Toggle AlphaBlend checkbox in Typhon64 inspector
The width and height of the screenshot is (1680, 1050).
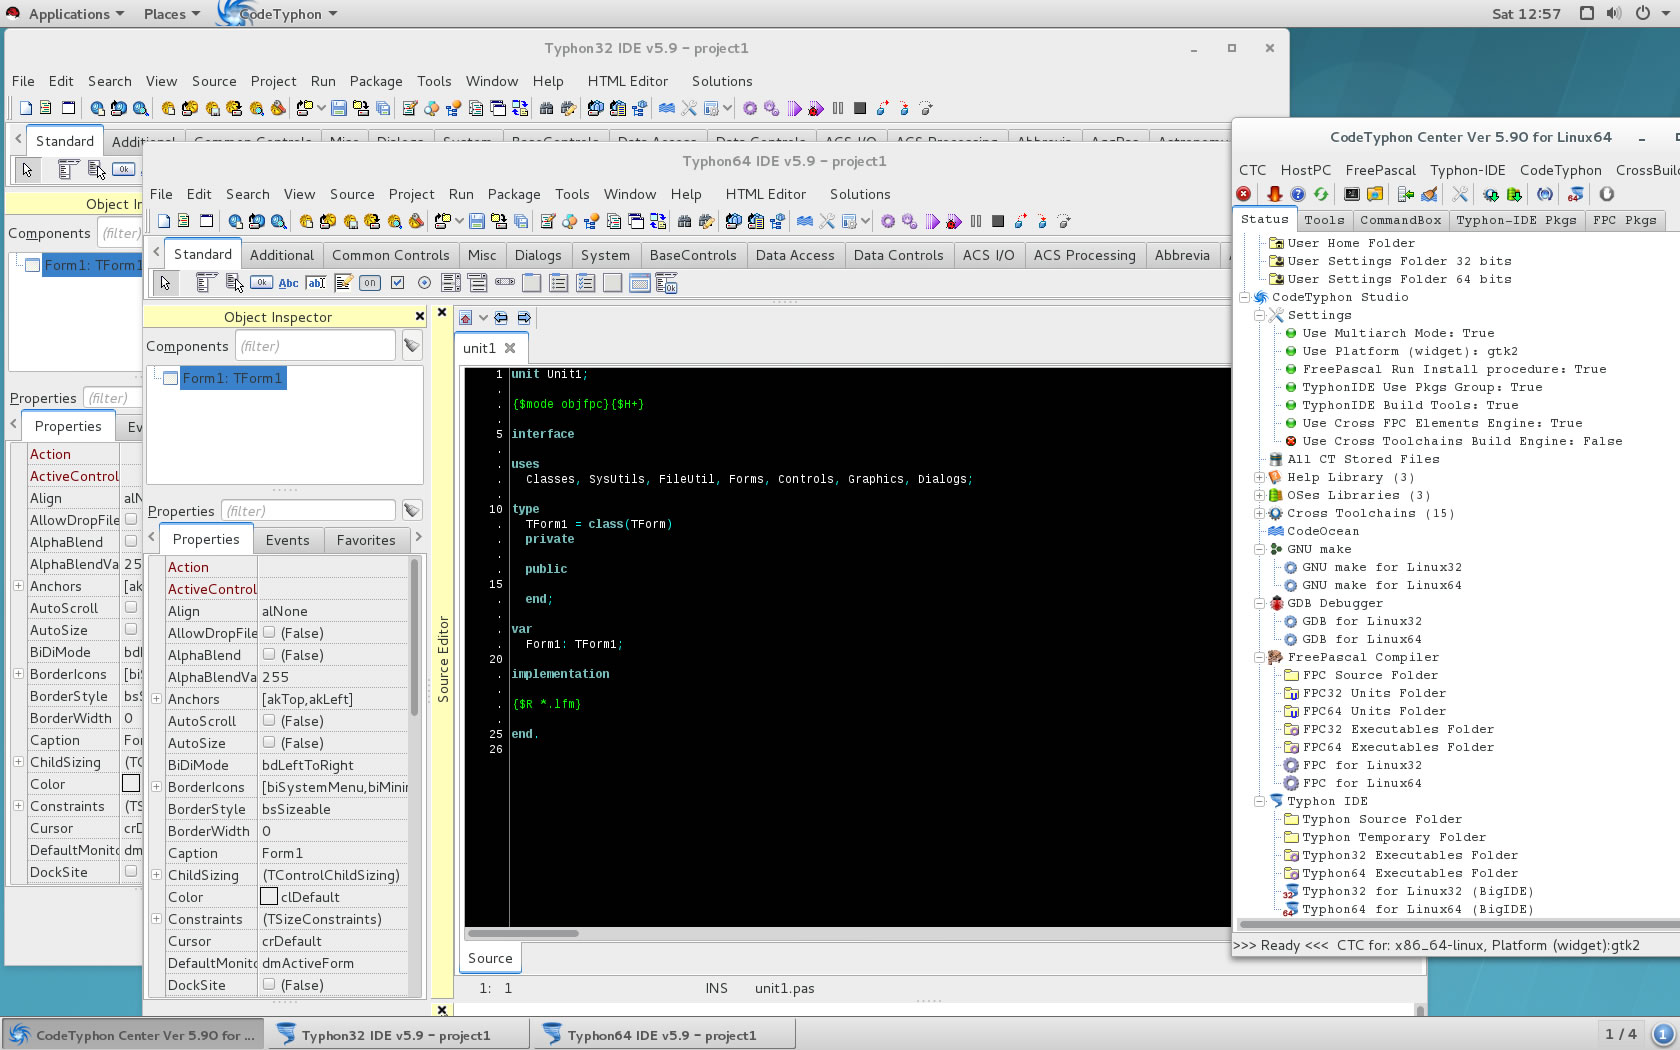[x=269, y=655]
